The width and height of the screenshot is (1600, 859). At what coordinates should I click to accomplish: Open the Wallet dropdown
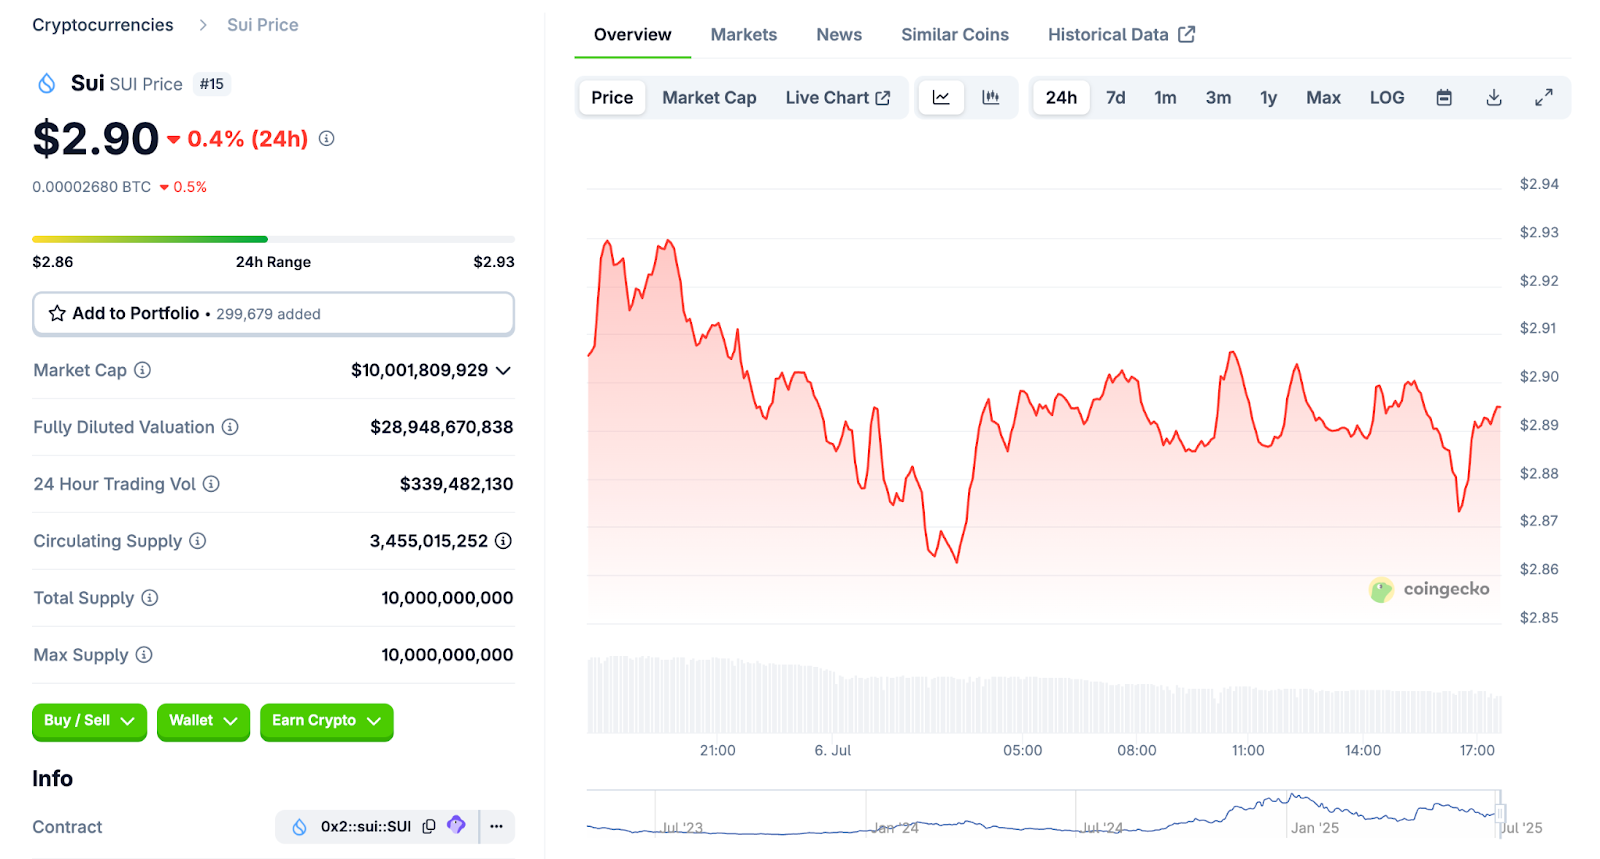tap(203, 721)
